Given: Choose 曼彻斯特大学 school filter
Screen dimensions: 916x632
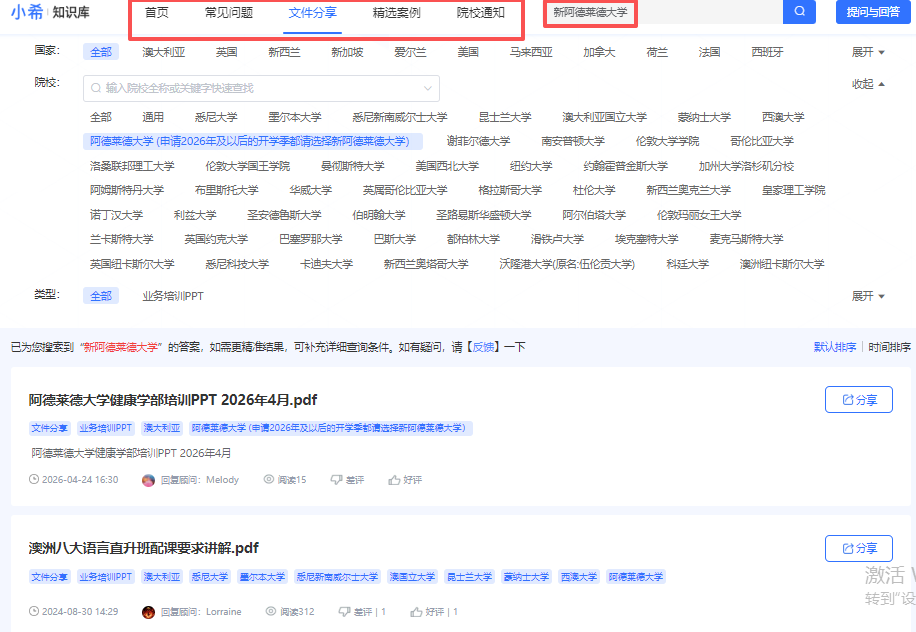Looking at the screenshot, I should pyautogui.click(x=353, y=166).
